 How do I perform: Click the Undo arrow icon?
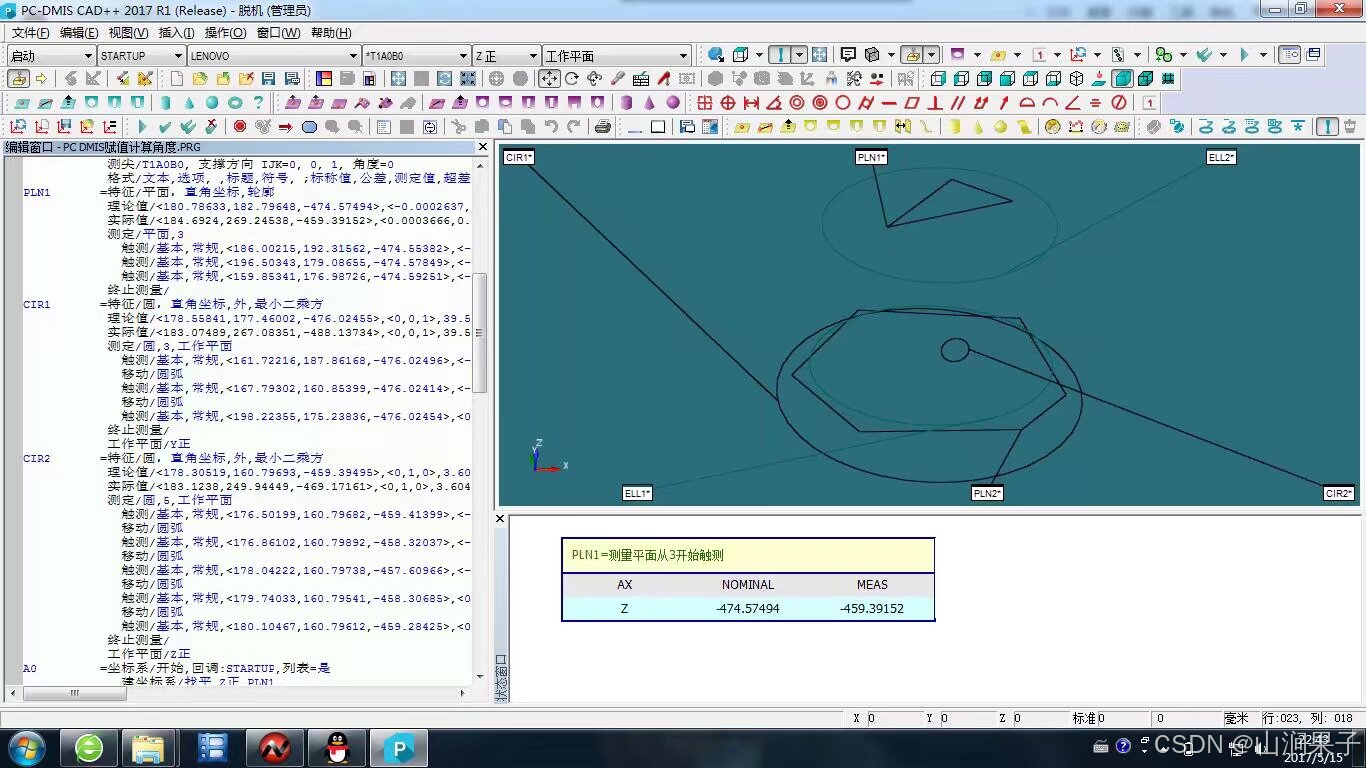coord(551,127)
